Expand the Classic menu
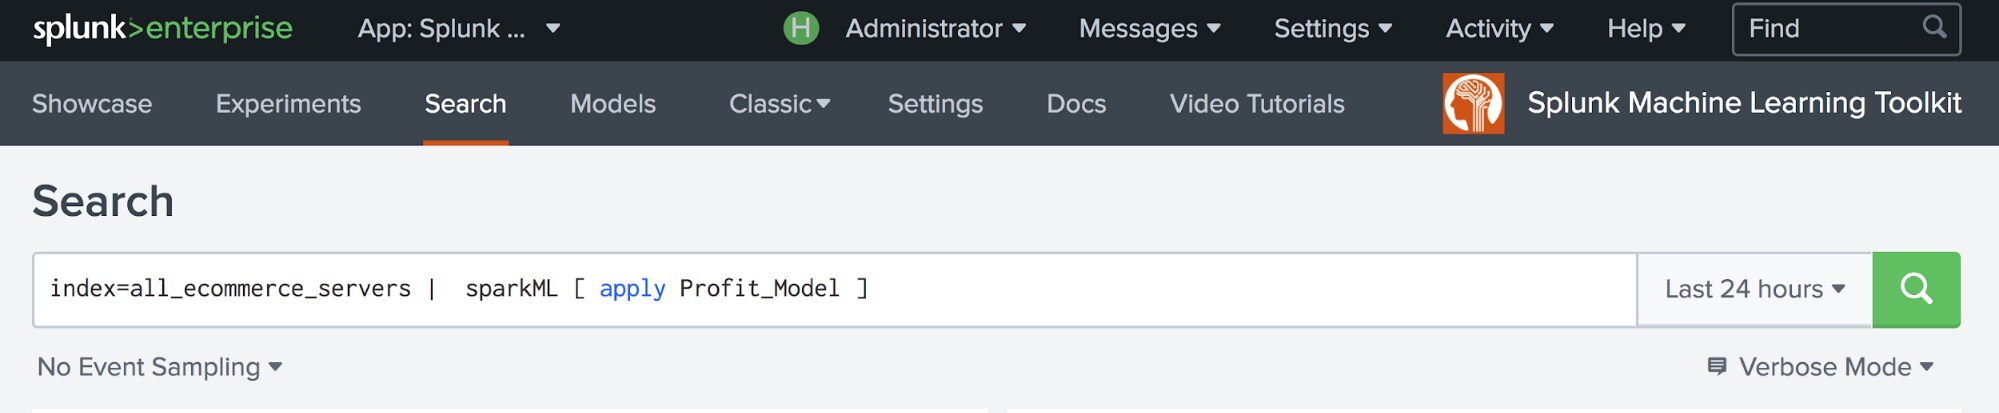The width and height of the screenshot is (1999, 413). pos(780,104)
